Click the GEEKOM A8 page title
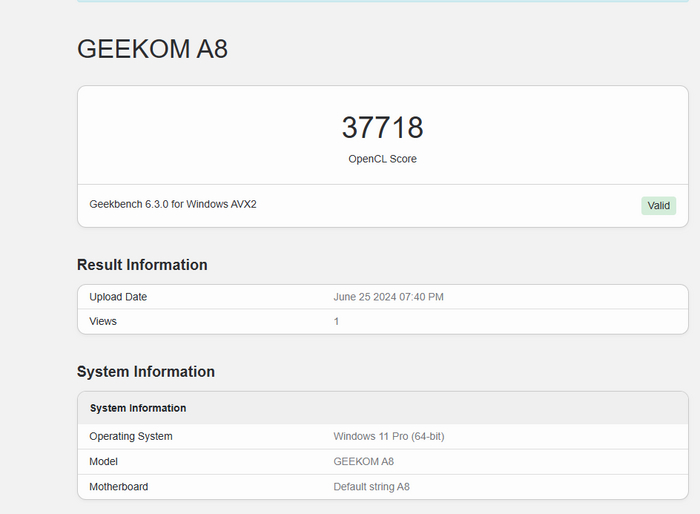Viewport: 700px width, 514px height. coord(152,49)
